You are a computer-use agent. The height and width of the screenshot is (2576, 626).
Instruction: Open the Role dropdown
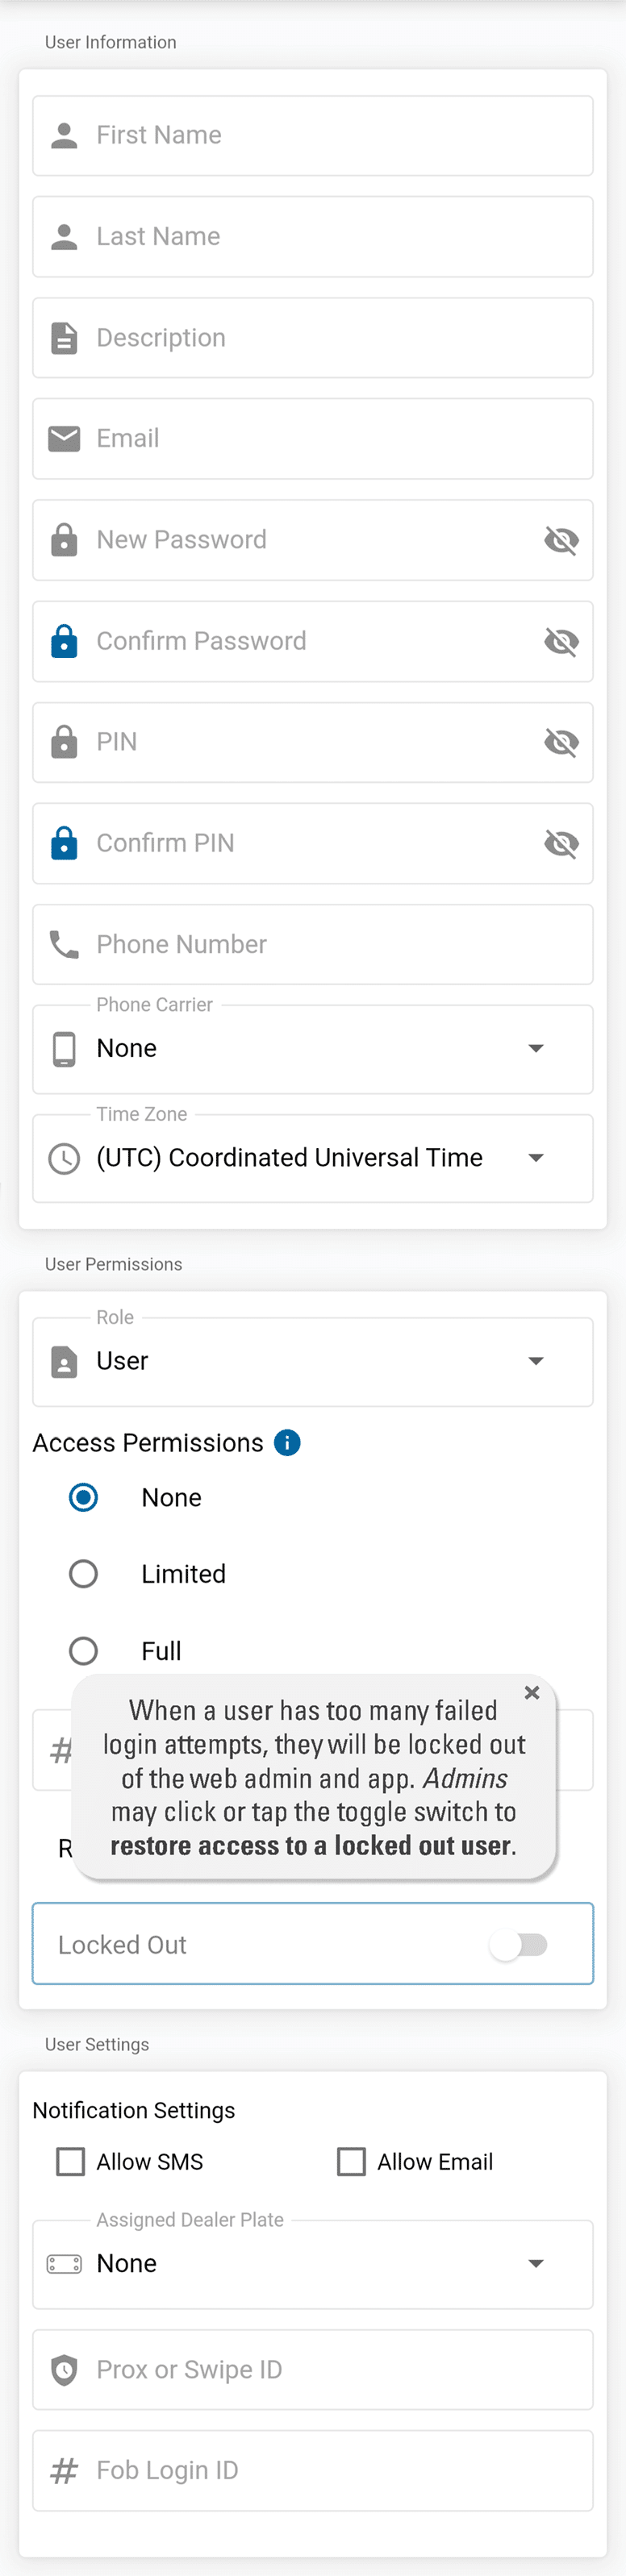(312, 1361)
